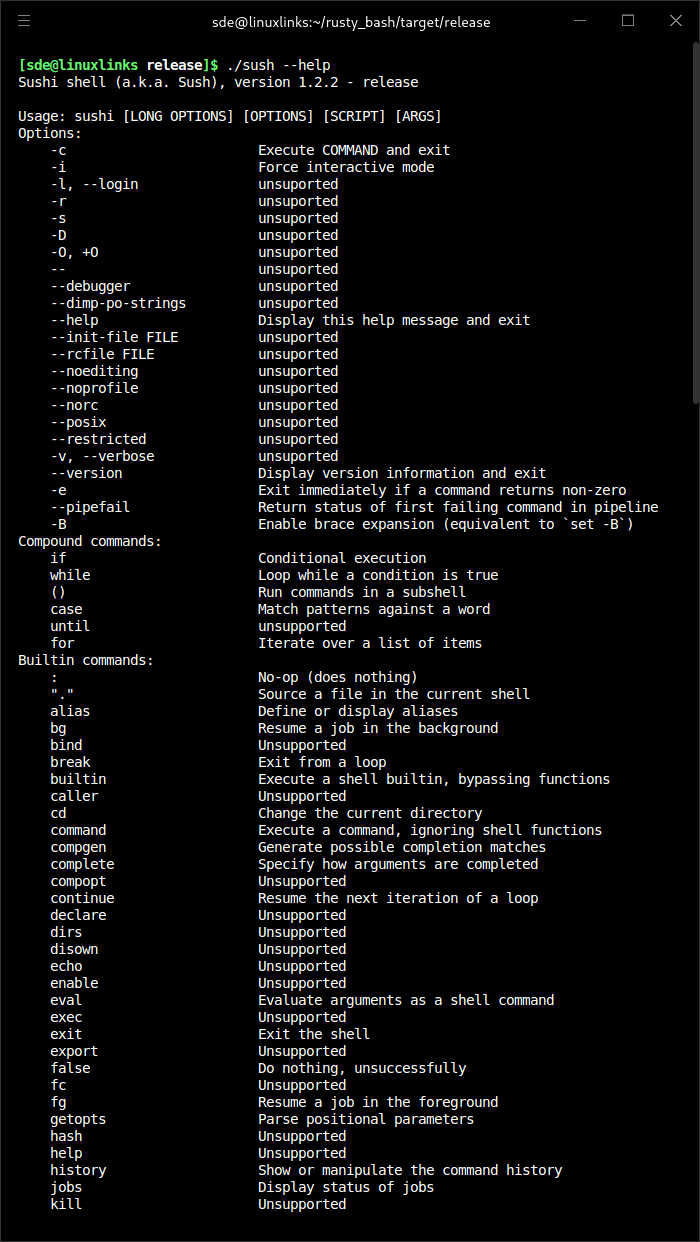Select the Builtin commands heading

pos(80,659)
